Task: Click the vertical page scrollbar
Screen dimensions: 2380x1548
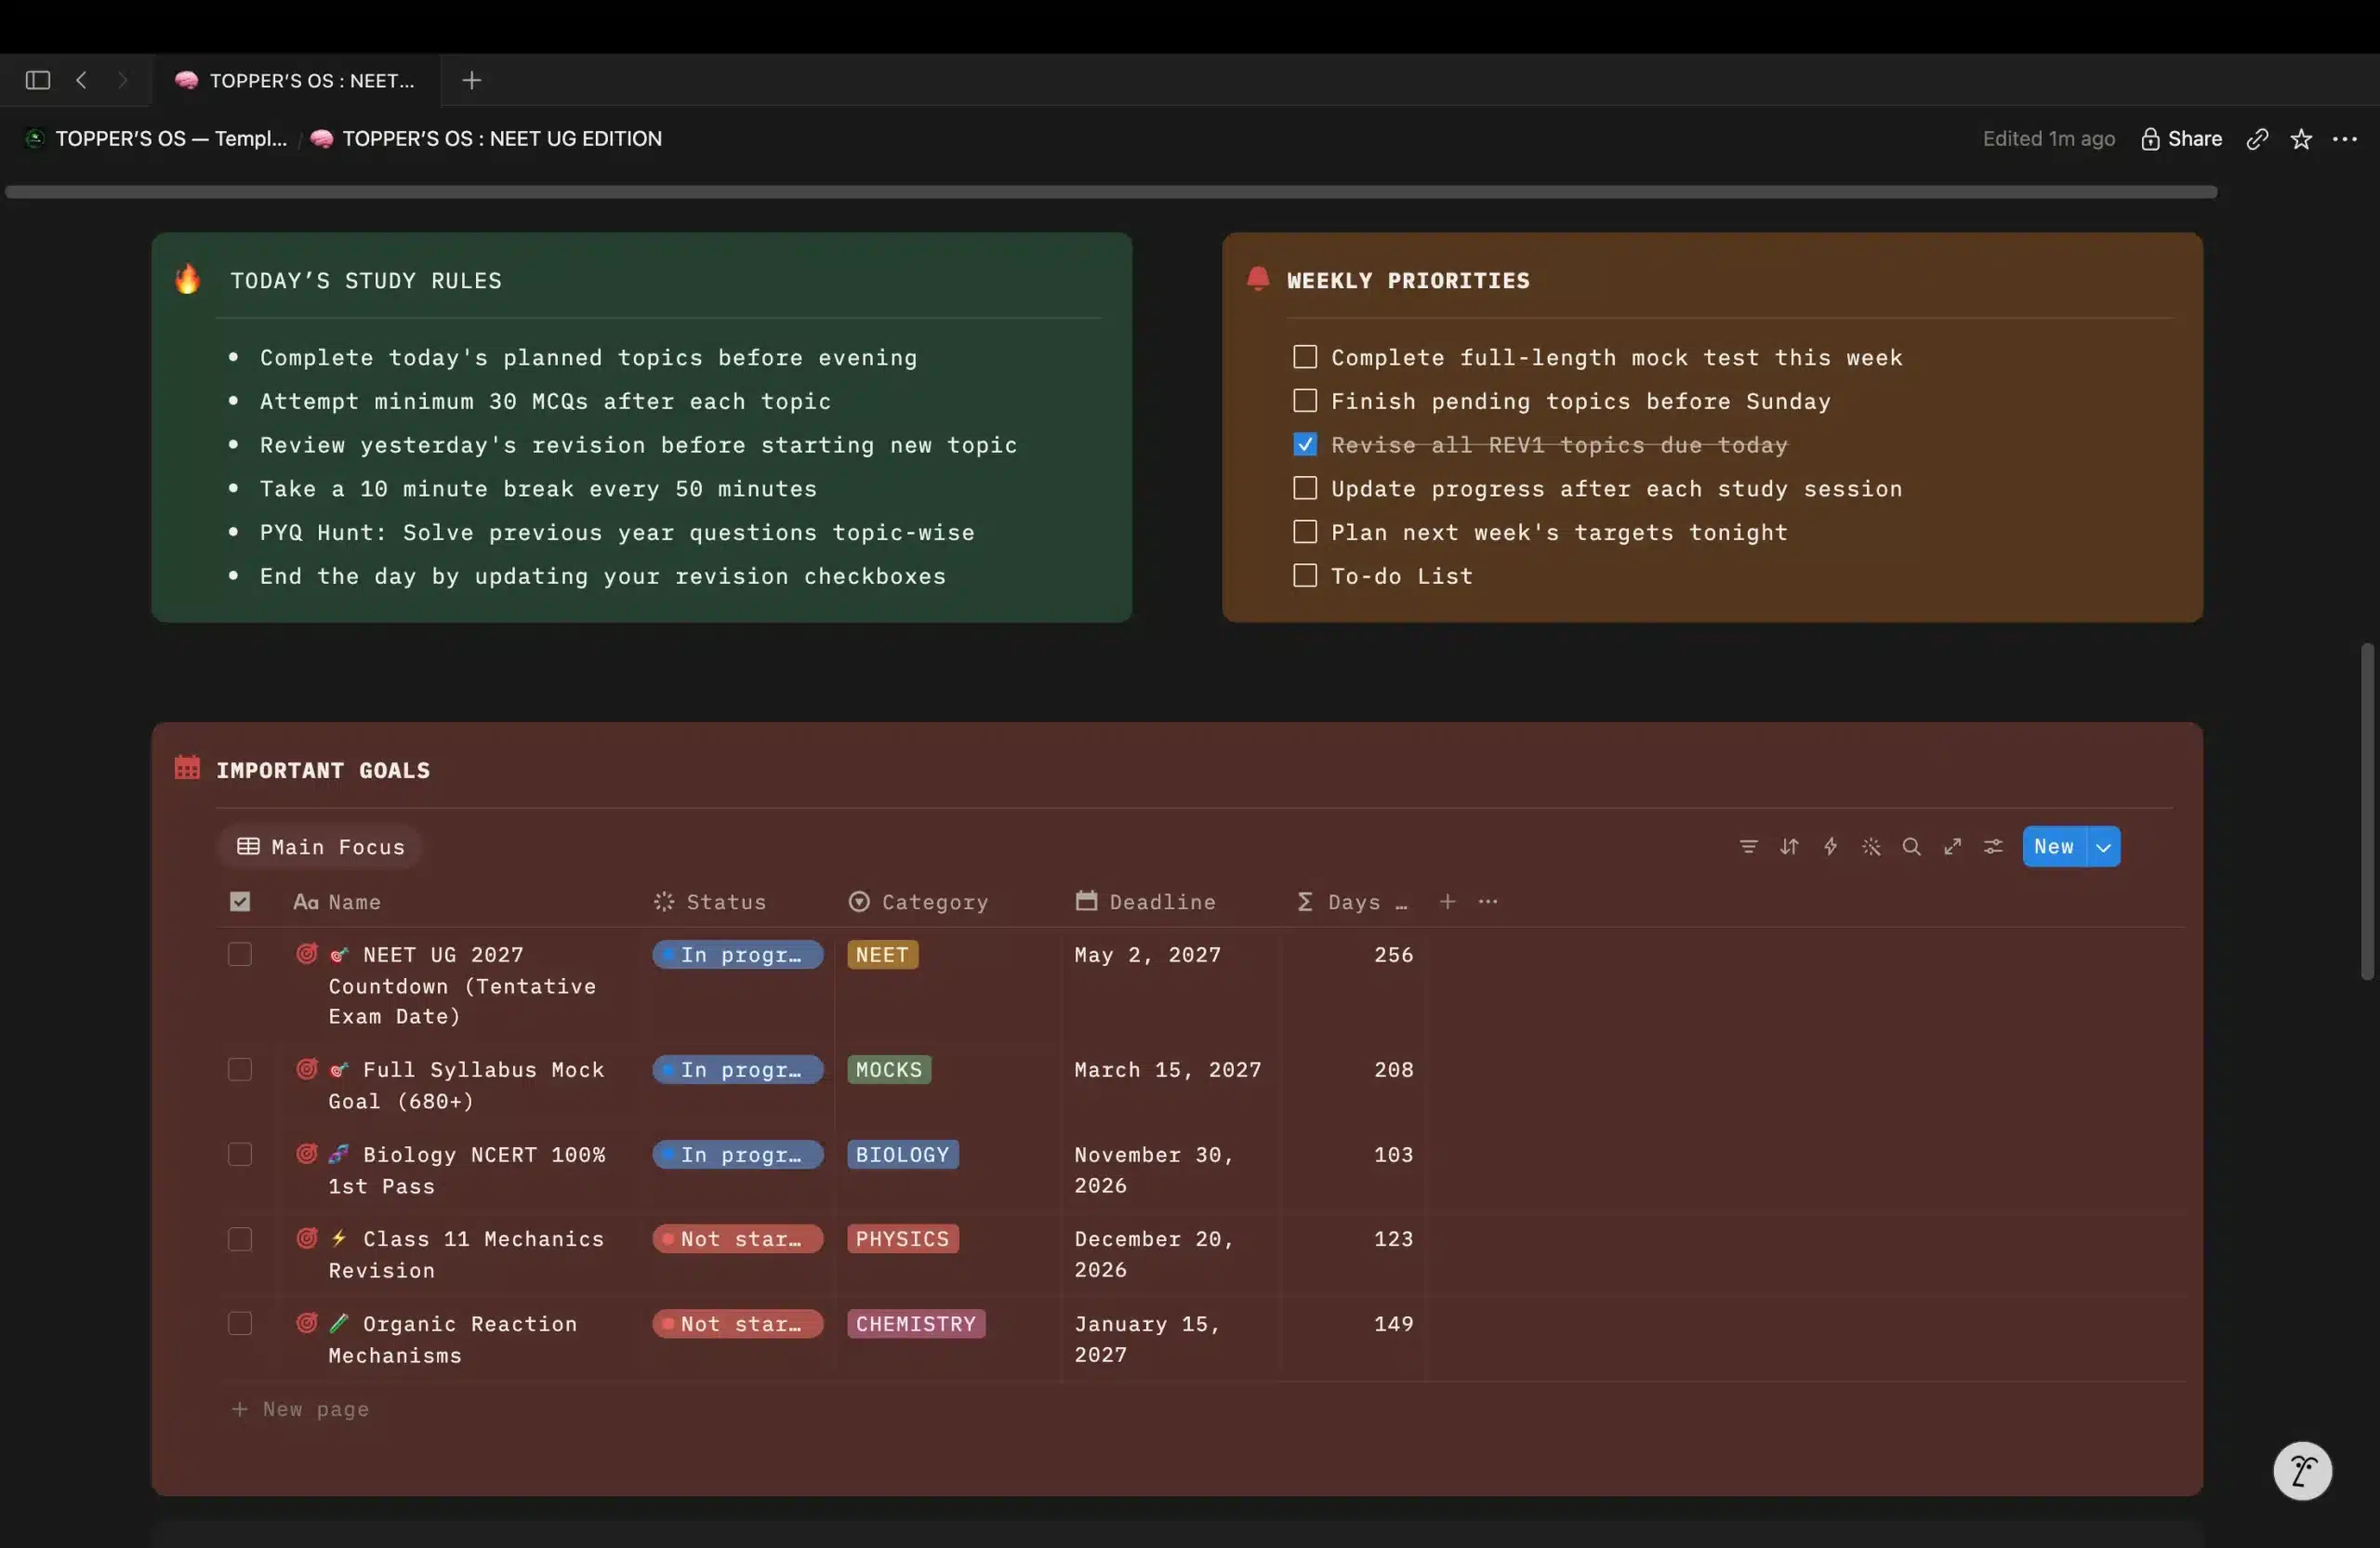Action: pos(2367,811)
